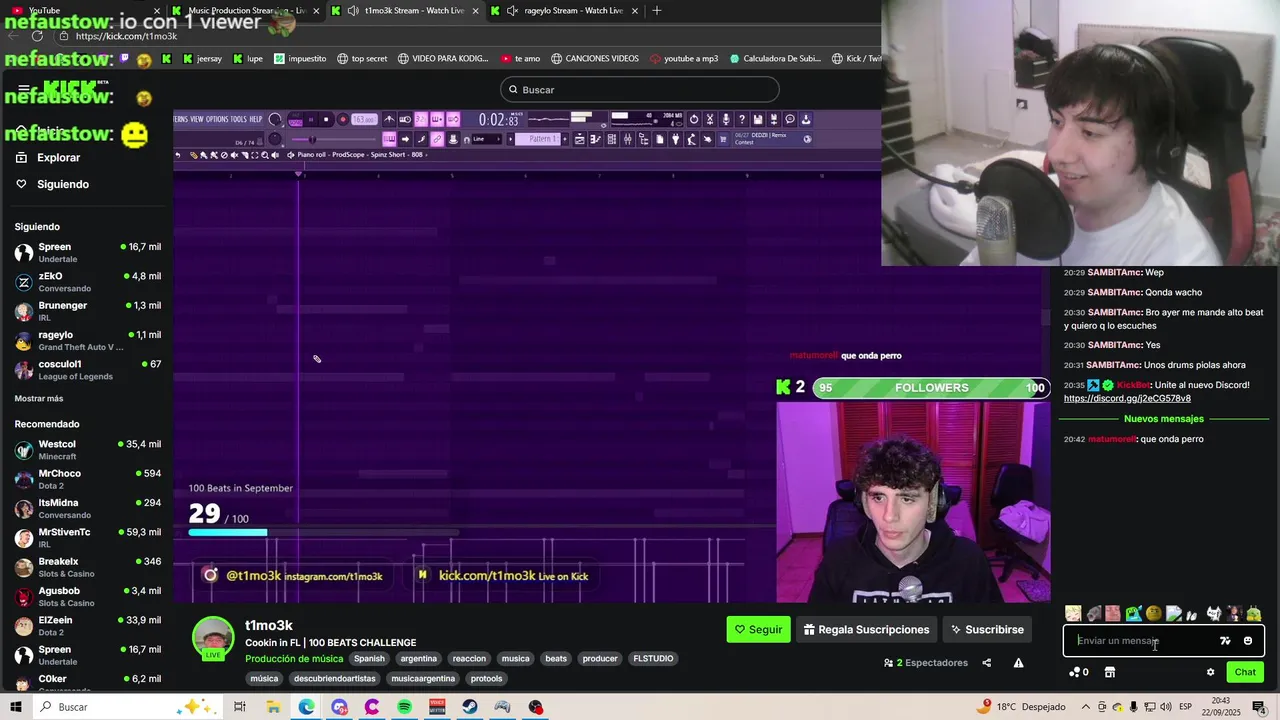
Task: Click the Seguir follow button
Action: 758,630
